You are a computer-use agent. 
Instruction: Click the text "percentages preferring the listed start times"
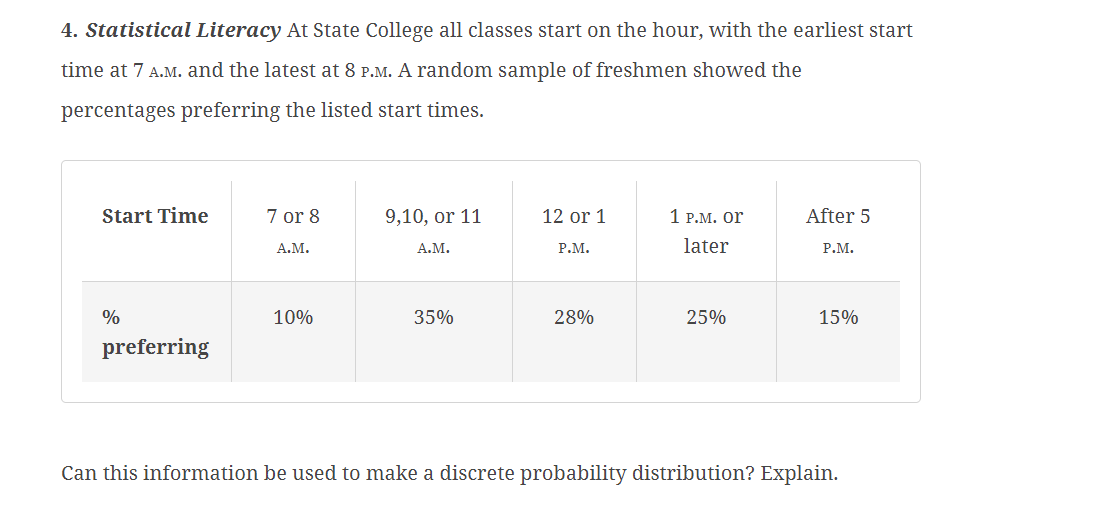pyautogui.click(x=271, y=111)
